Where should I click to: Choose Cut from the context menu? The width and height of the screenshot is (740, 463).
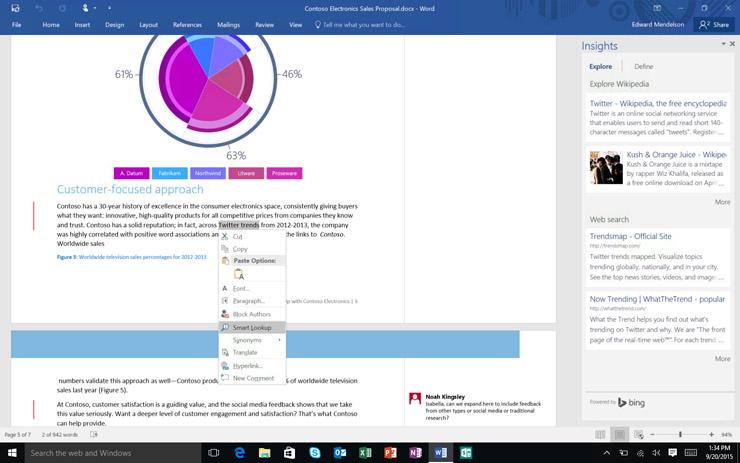pyautogui.click(x=252, y=236)
